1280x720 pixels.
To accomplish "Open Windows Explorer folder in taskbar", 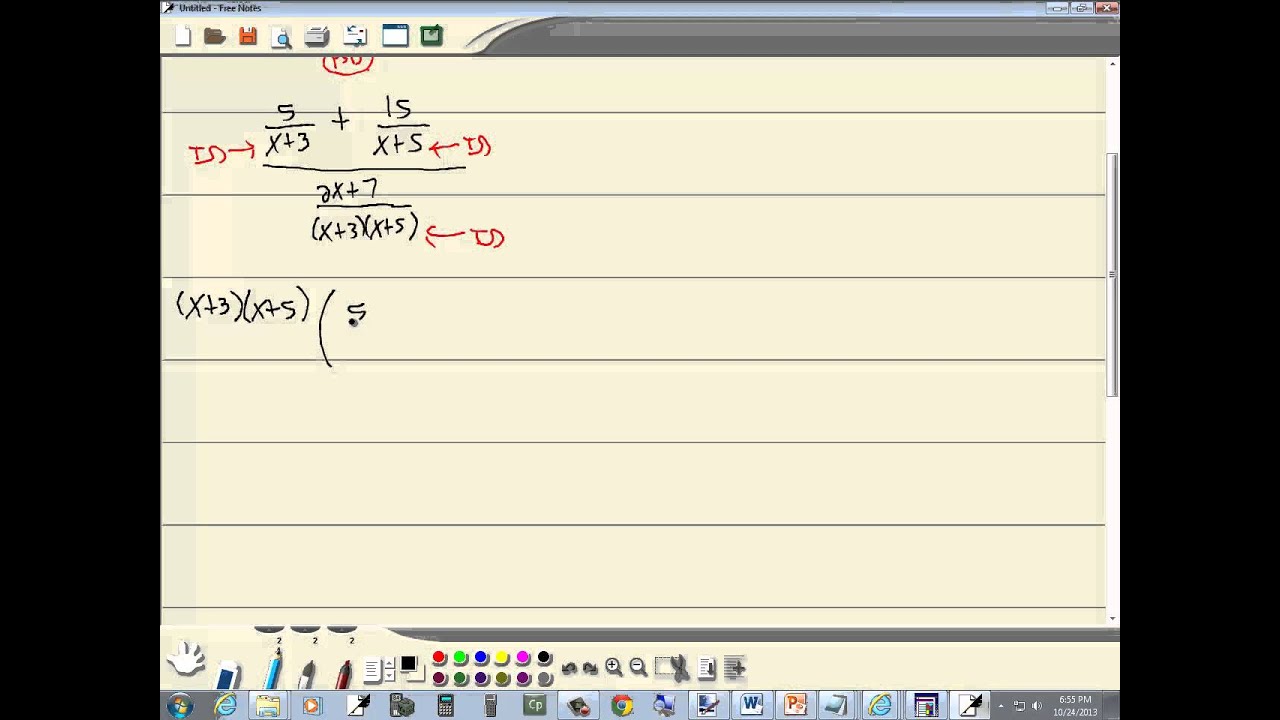I will (268, 706).
